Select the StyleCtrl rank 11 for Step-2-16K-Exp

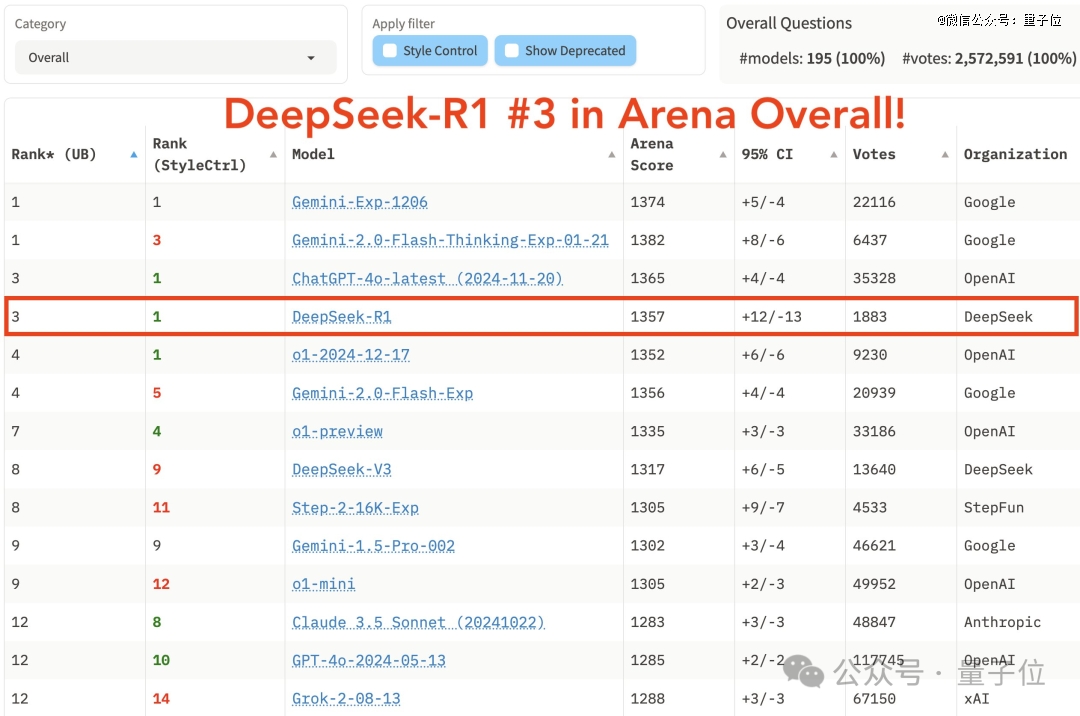click(x=161, y=507)
